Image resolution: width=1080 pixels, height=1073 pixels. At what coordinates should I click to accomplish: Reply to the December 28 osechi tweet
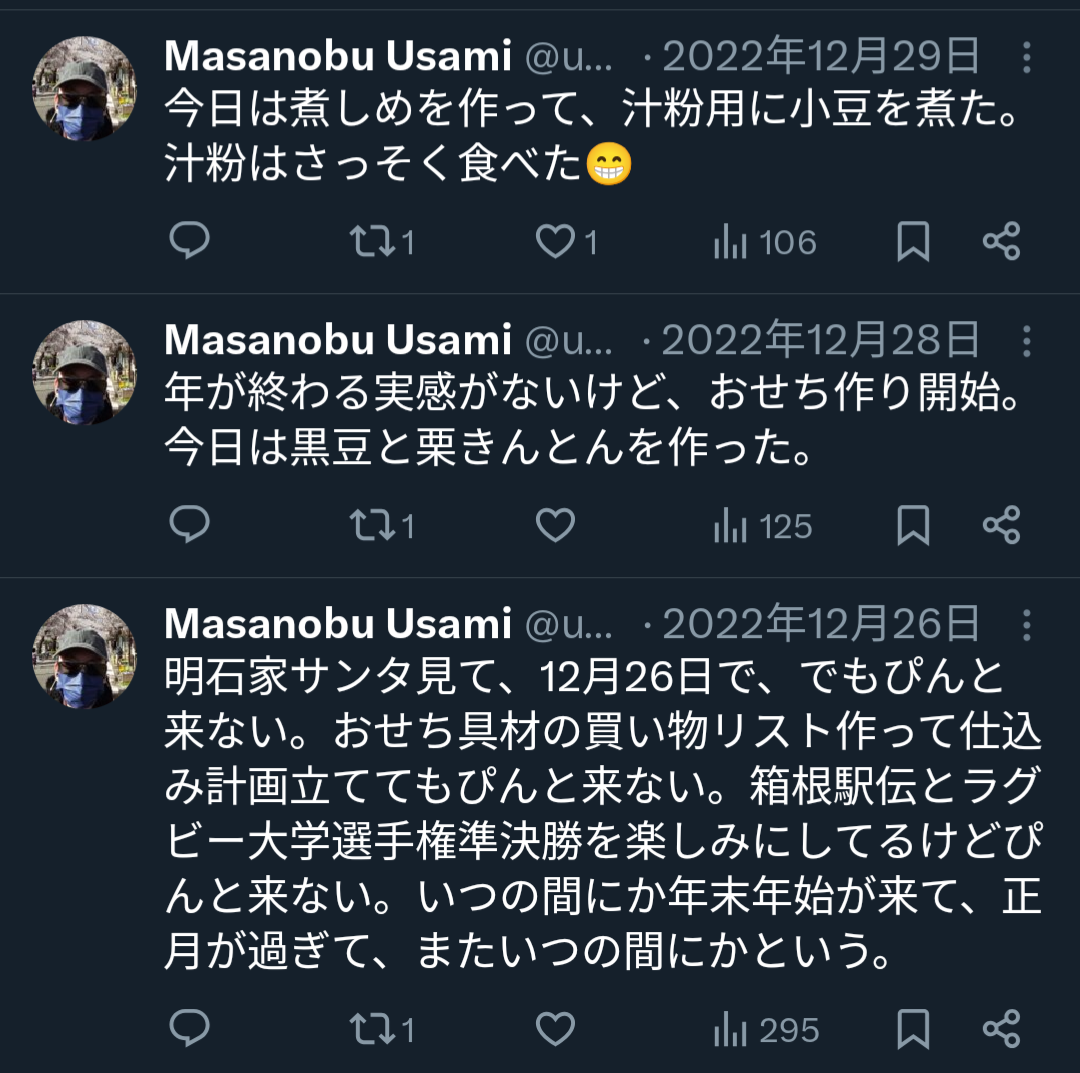(189, 525)
